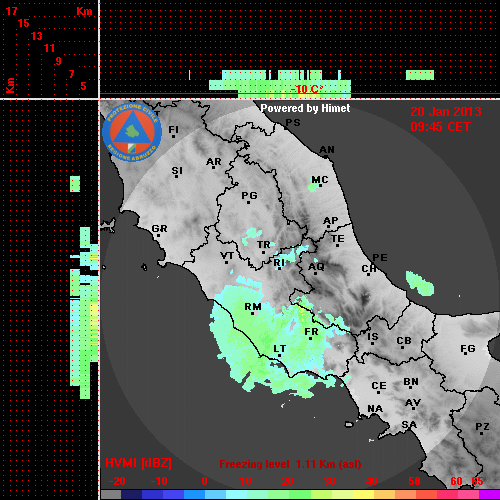
Task: Click the '-10' scale value on the dBZ legend
Action: (159, 481)
